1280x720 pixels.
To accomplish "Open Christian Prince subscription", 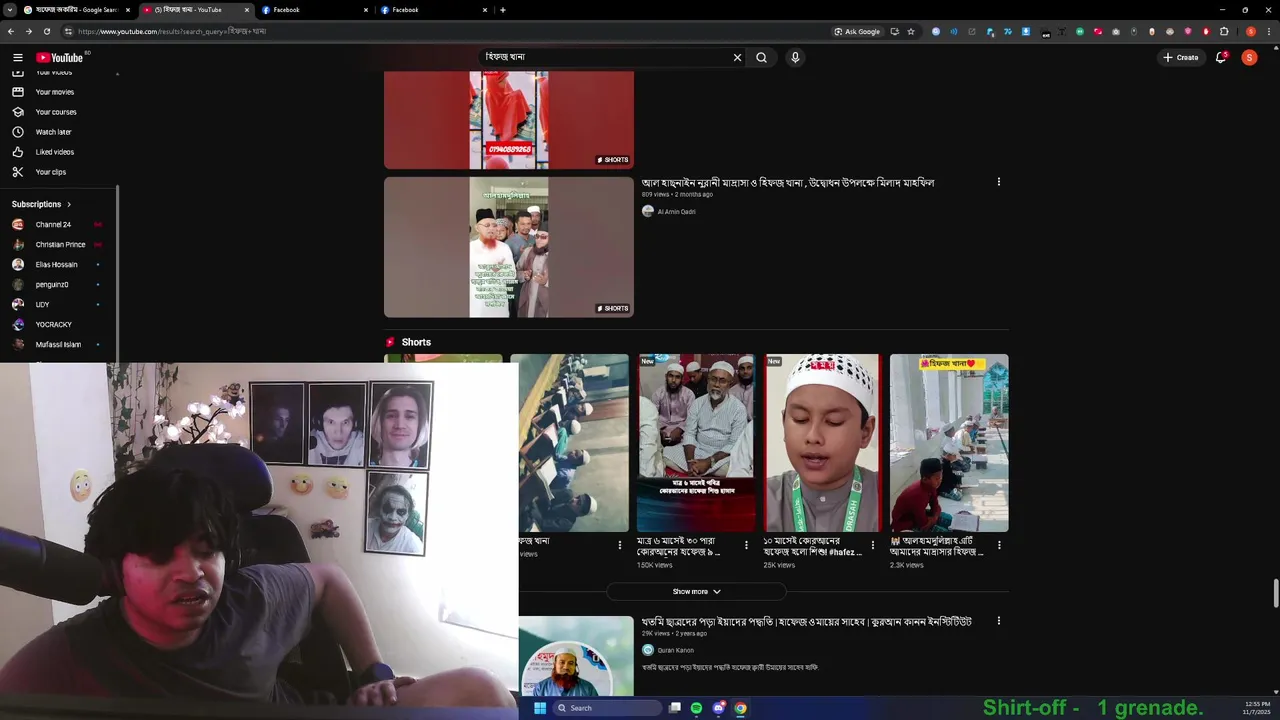I will point(60,244).
